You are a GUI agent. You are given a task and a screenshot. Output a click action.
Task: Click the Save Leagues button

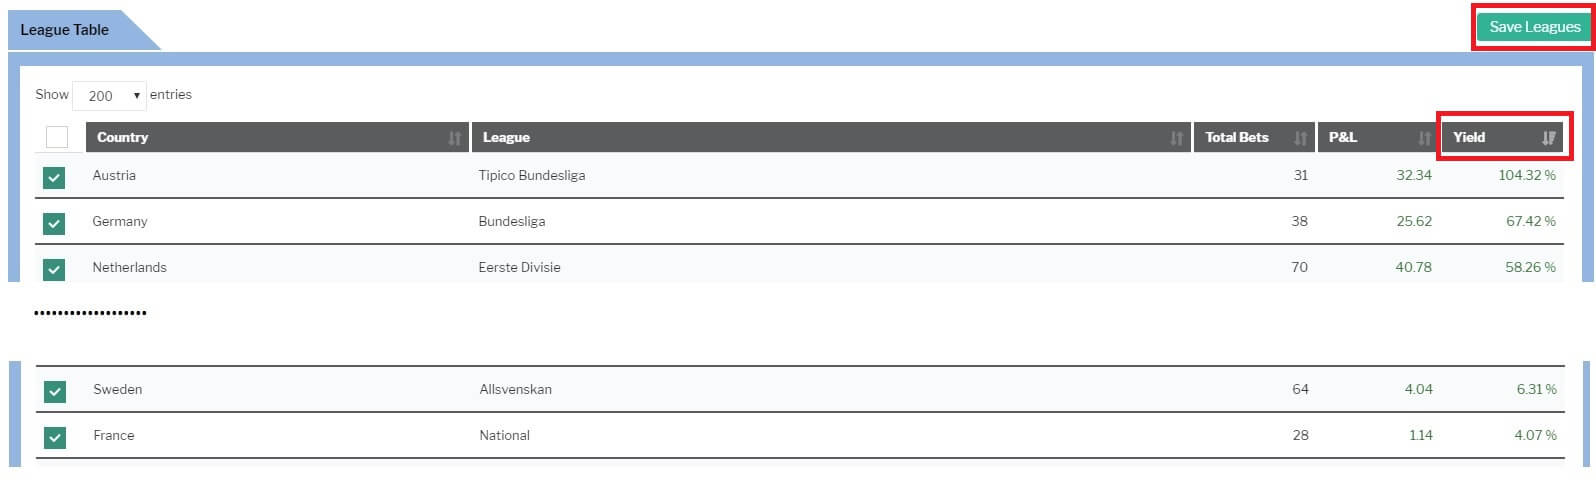pos(1535,27)
